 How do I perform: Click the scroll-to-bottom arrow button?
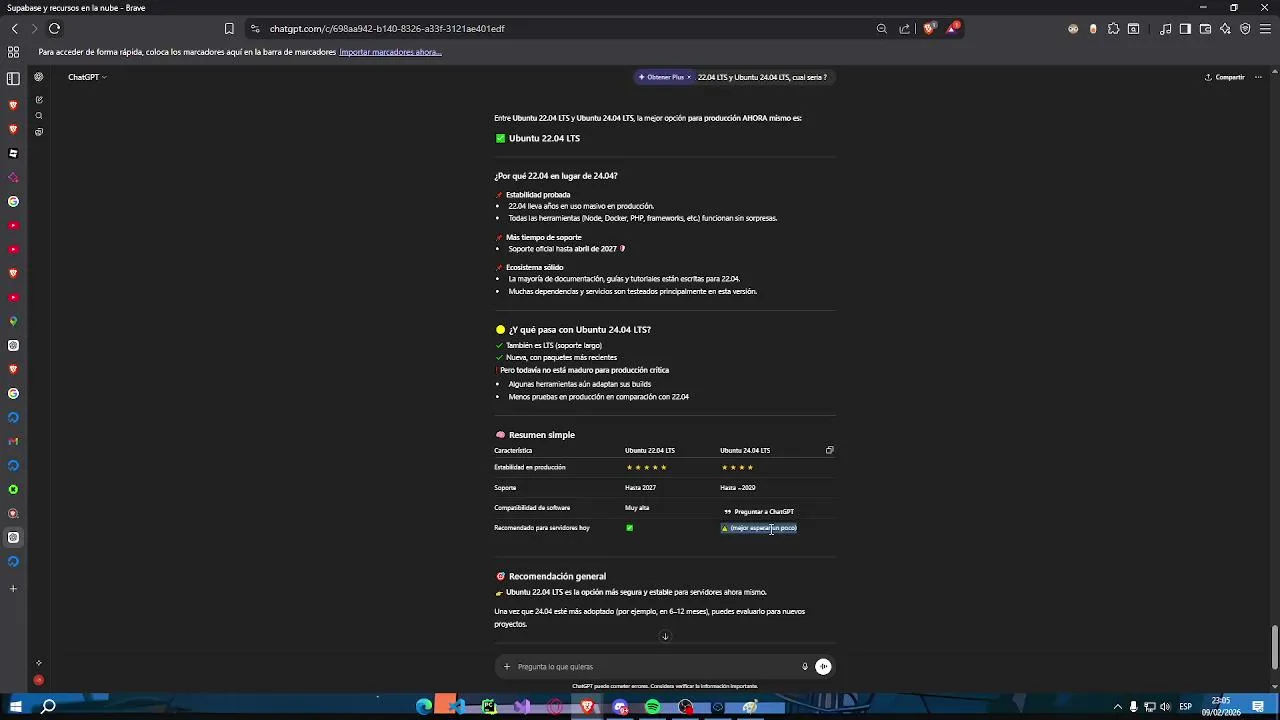coord(665,636)
